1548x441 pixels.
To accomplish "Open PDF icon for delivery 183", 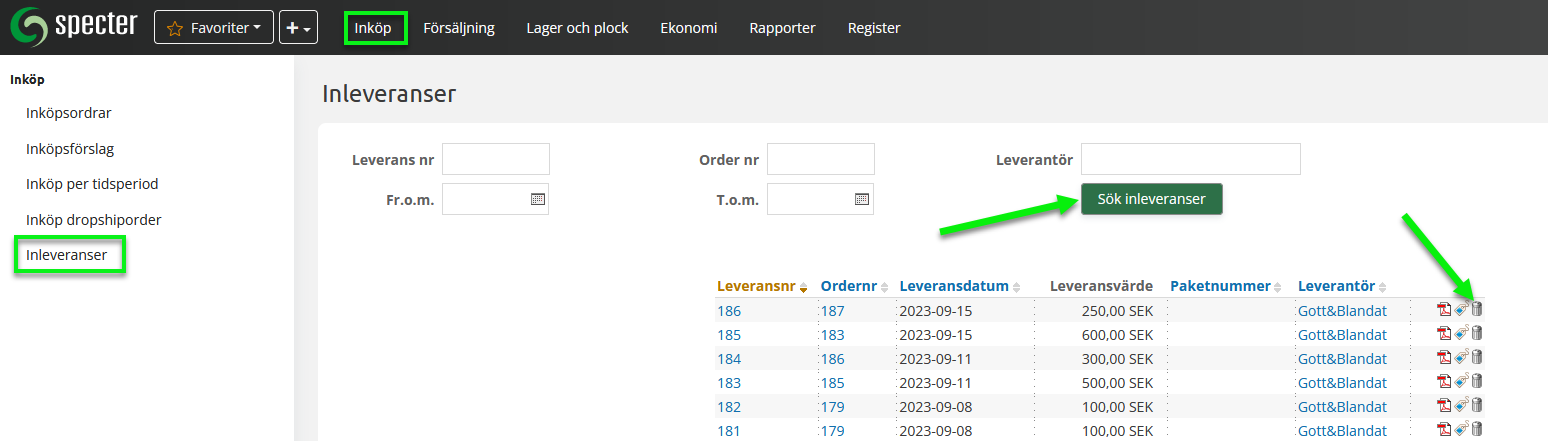I will (1444, 382).
